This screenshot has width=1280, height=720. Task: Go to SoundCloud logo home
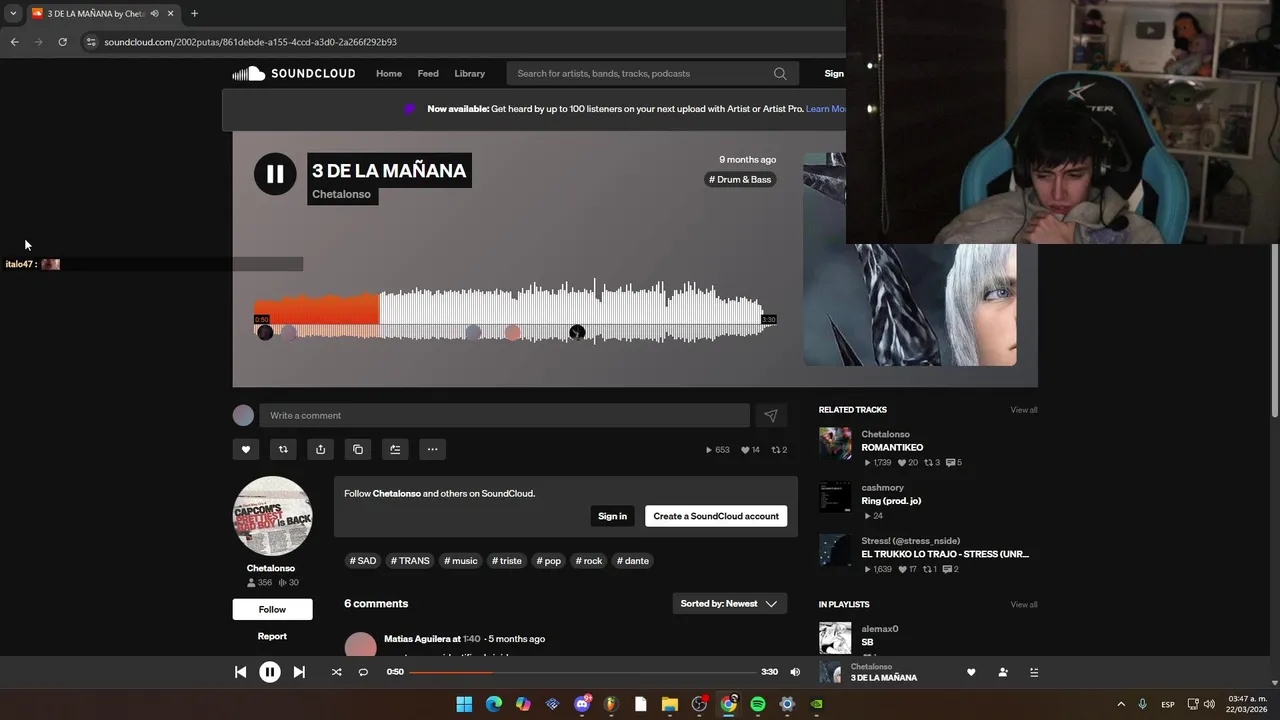pos(294,73)
